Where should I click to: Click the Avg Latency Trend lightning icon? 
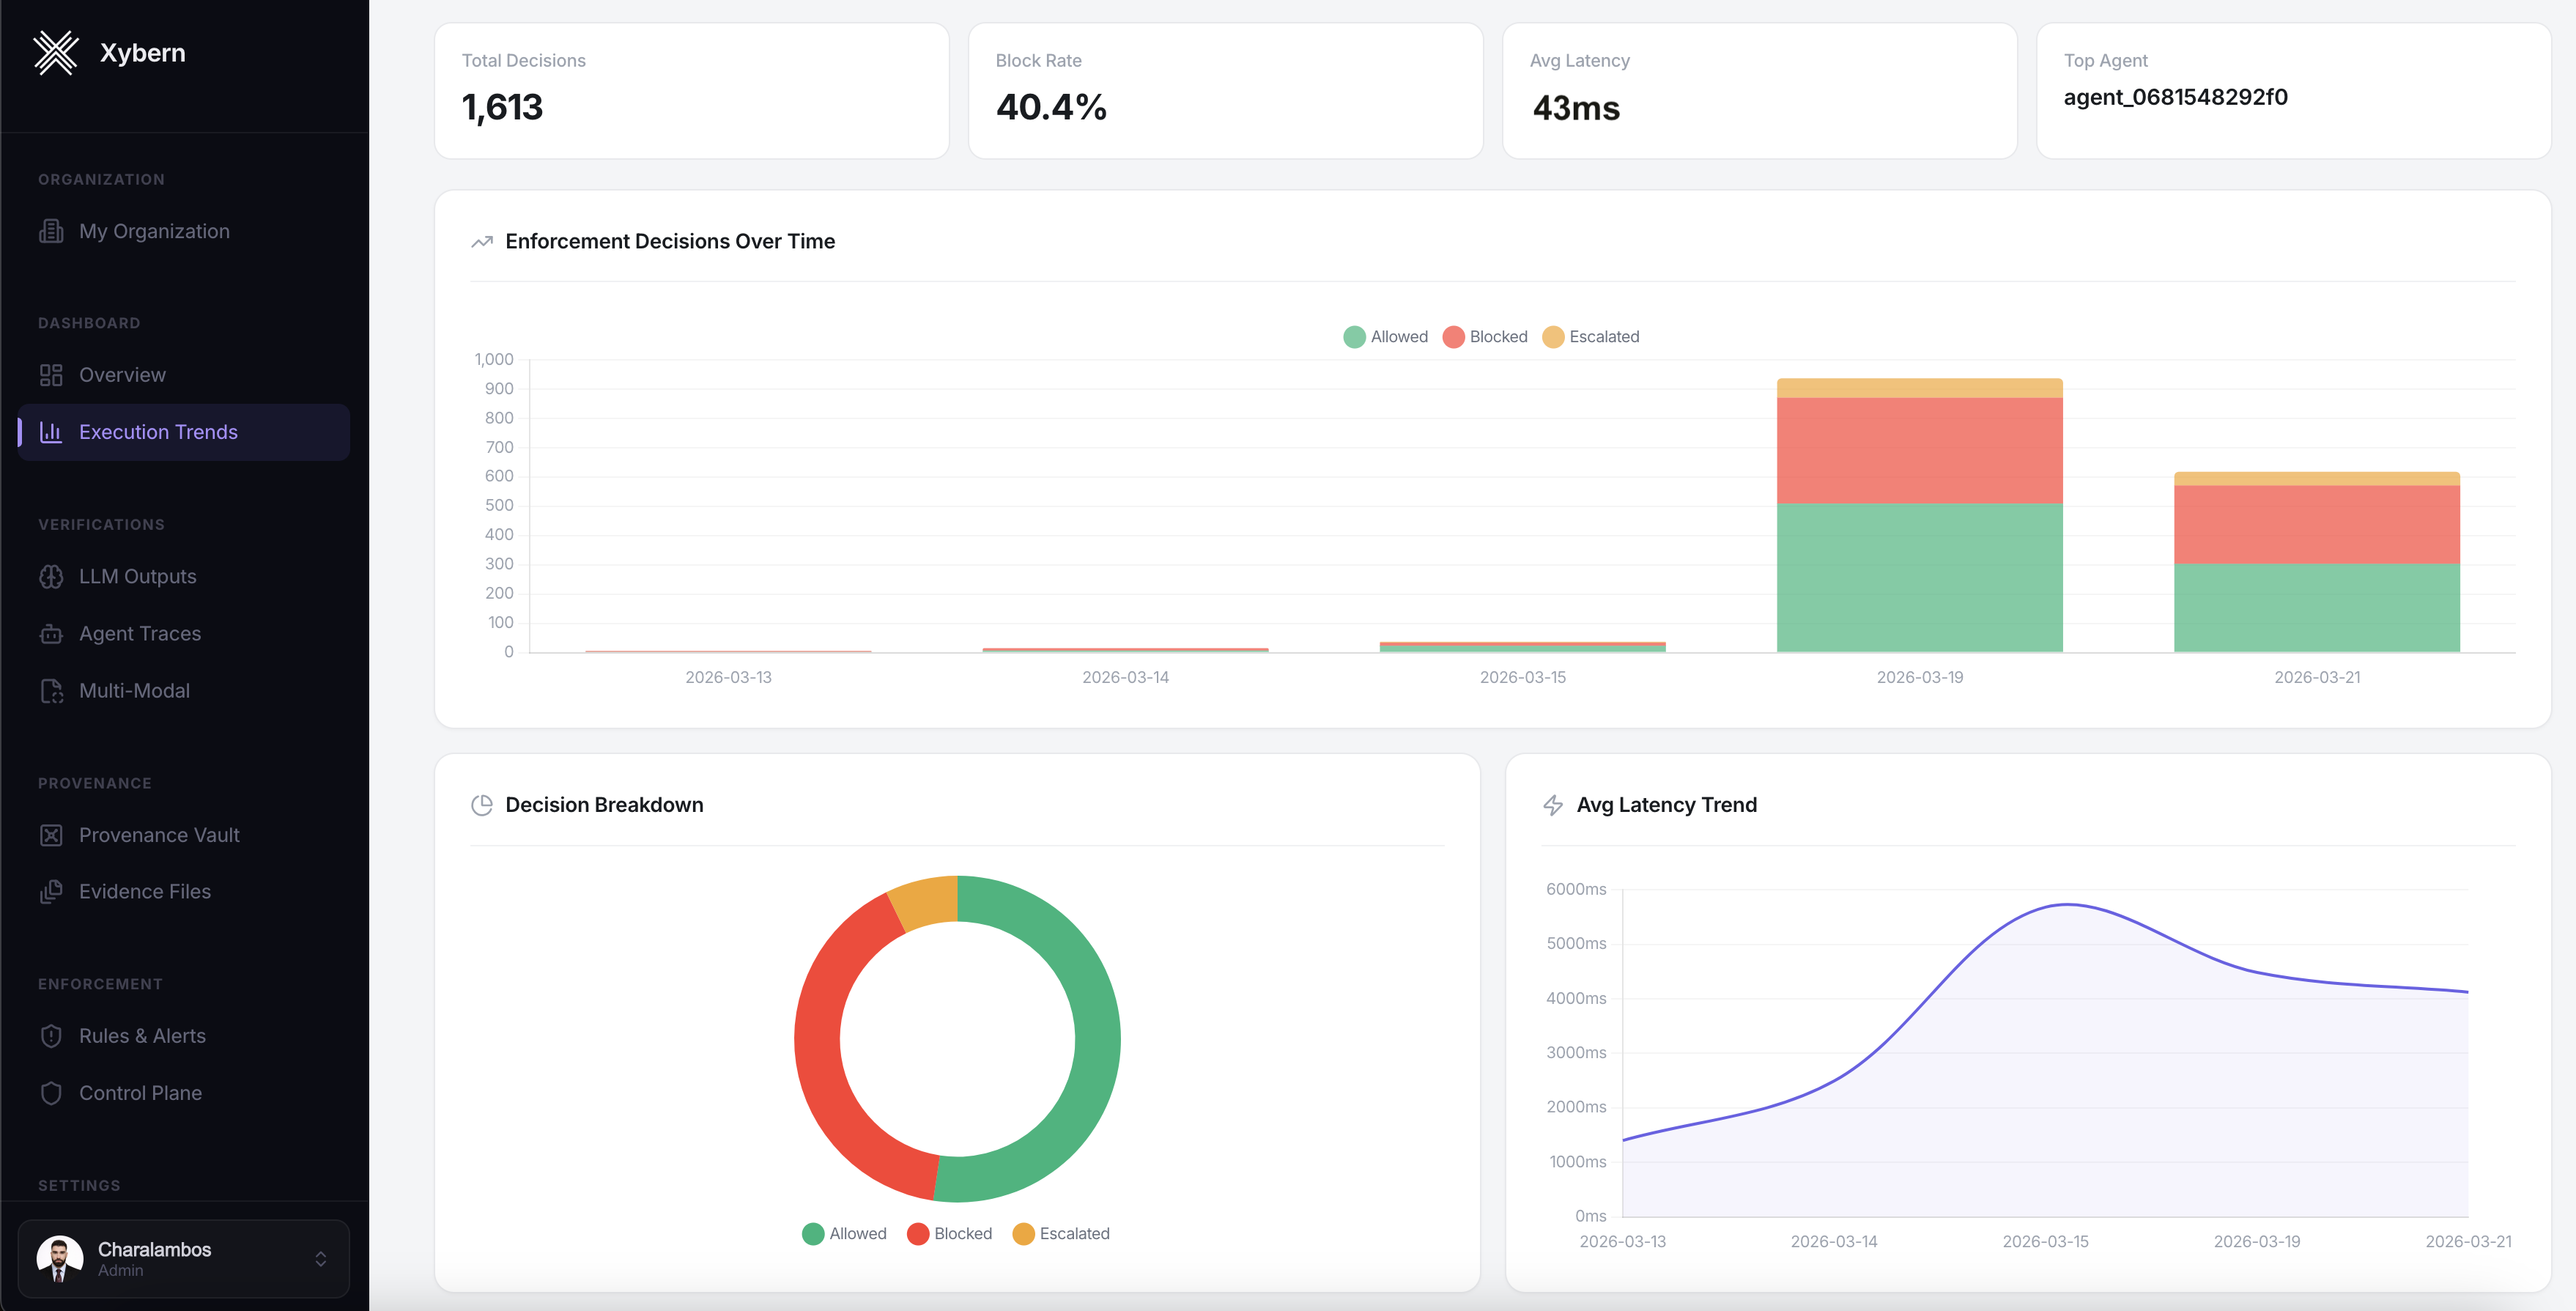1553,804
